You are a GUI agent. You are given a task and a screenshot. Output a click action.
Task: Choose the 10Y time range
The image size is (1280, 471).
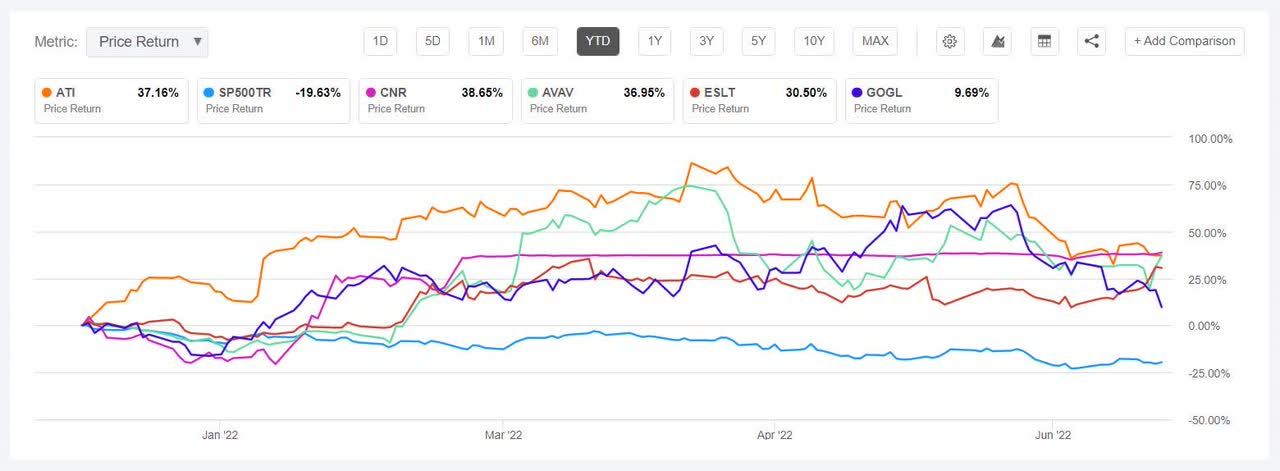[814, 41]
